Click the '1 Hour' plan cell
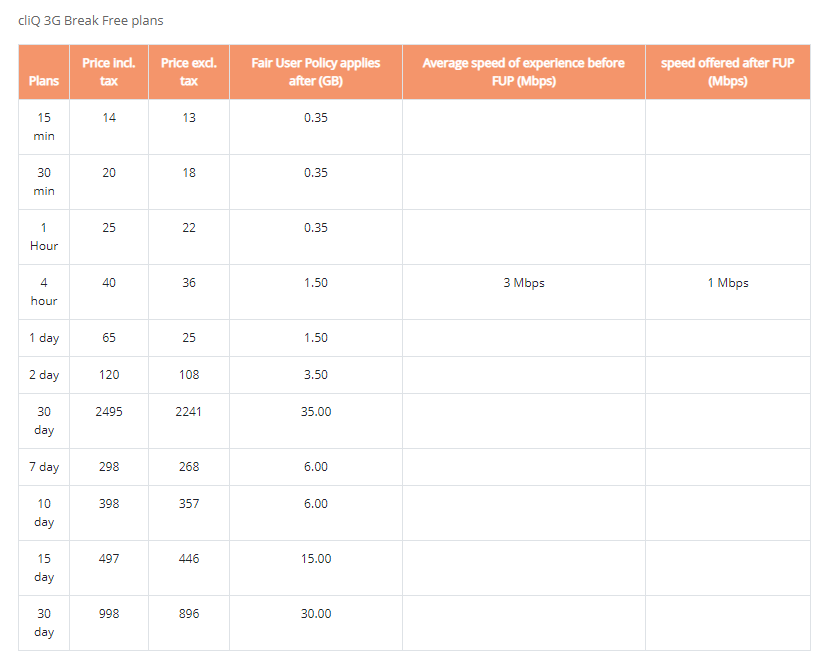827x668 pixels. coord(44,237)
